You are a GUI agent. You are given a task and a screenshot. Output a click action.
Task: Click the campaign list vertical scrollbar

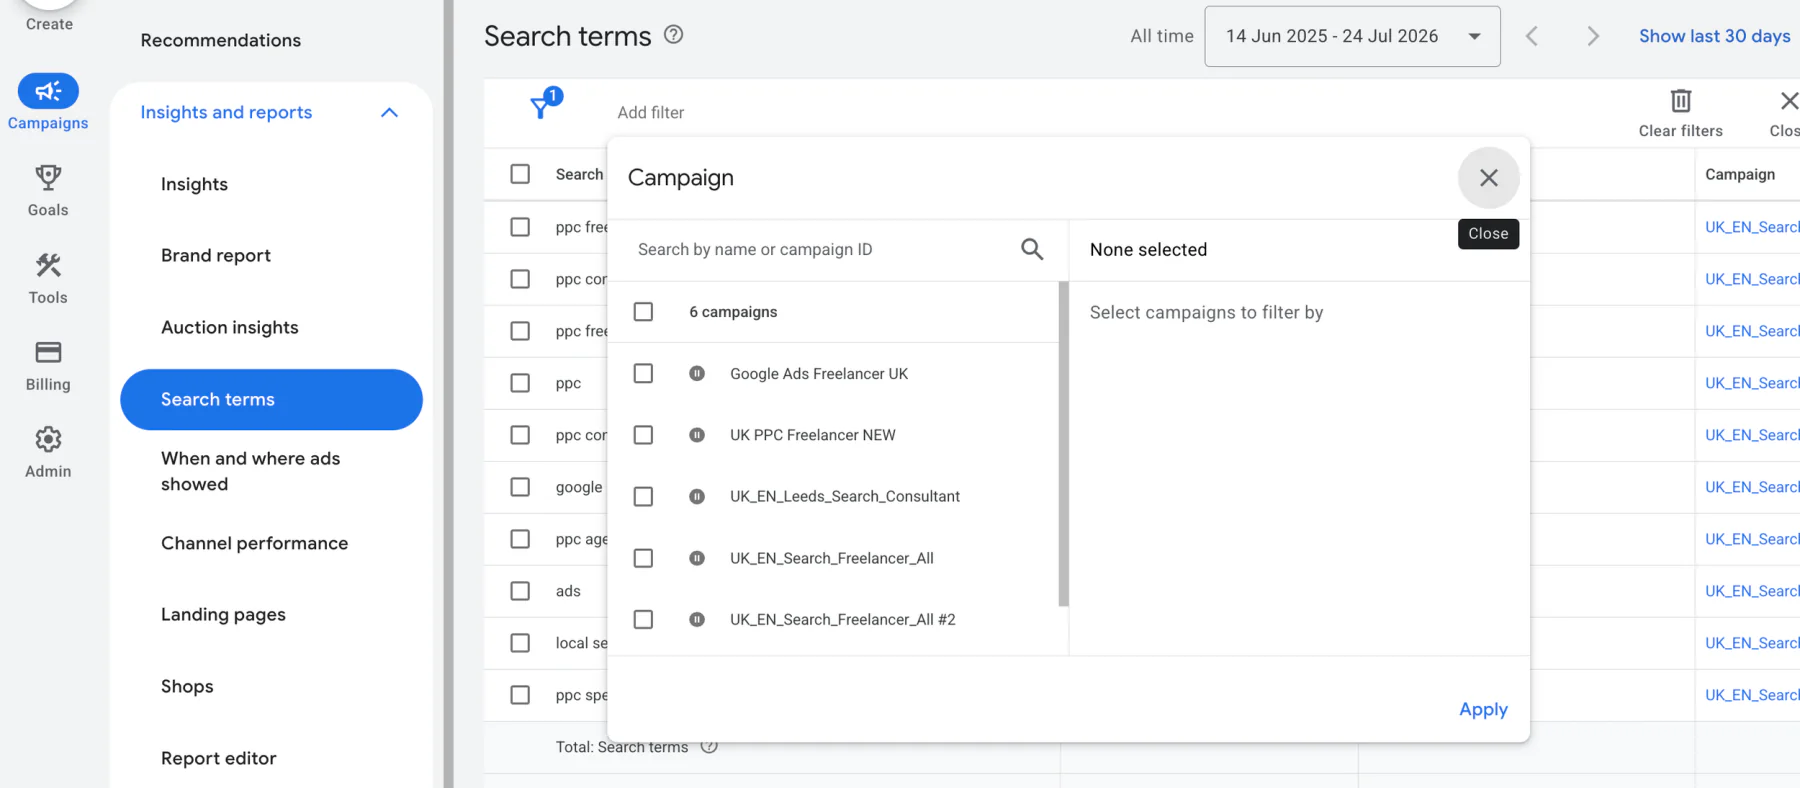(1063, 444)
